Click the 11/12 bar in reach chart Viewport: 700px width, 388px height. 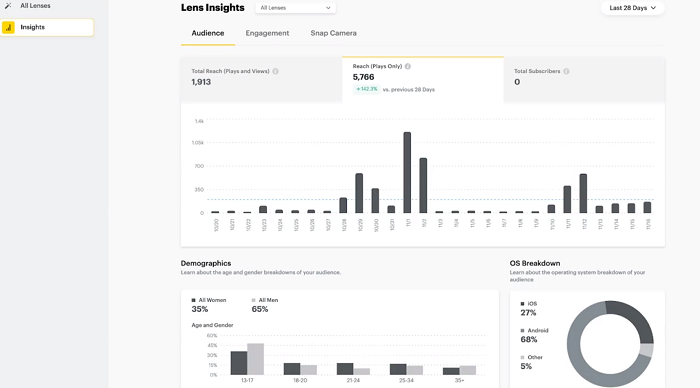(583, 193)
